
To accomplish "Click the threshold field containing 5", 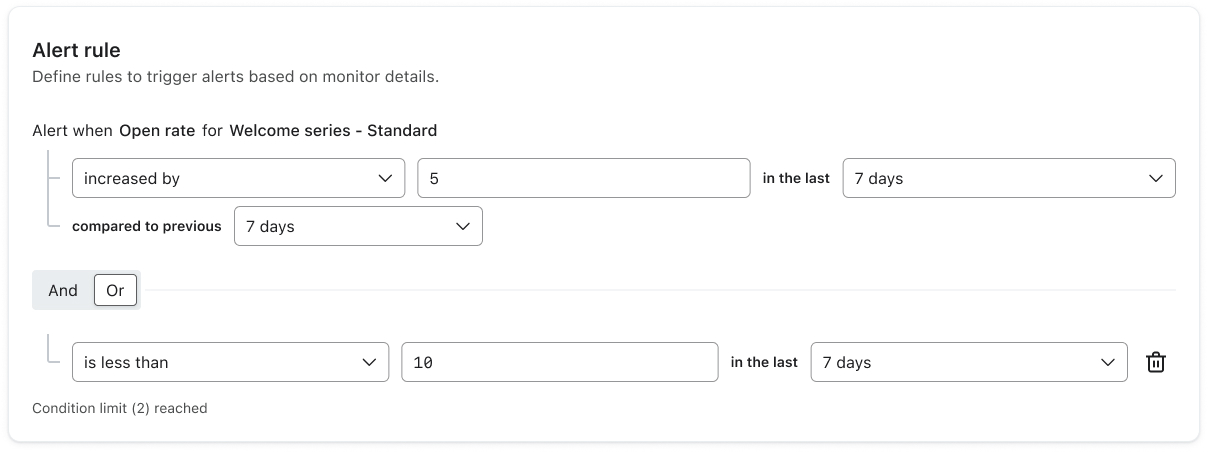I will point(583,178).
